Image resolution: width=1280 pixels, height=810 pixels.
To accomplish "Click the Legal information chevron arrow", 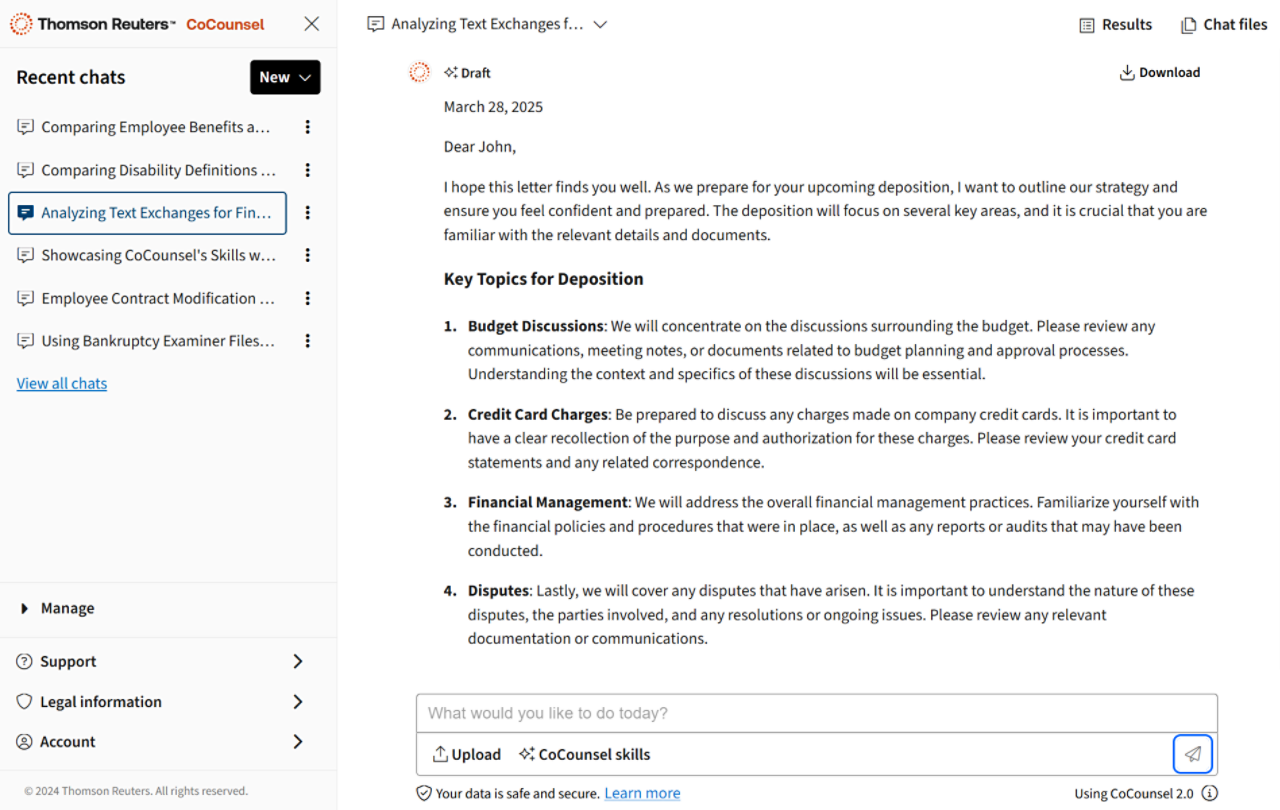I will tap(298, 702).
